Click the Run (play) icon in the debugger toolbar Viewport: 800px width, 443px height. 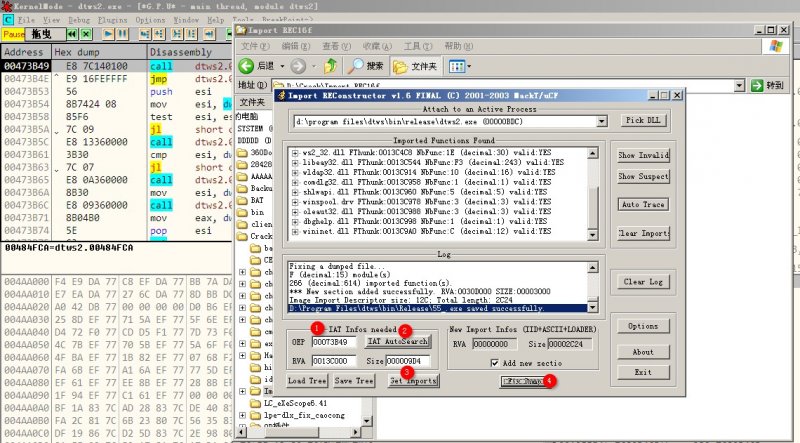[108, 34]
